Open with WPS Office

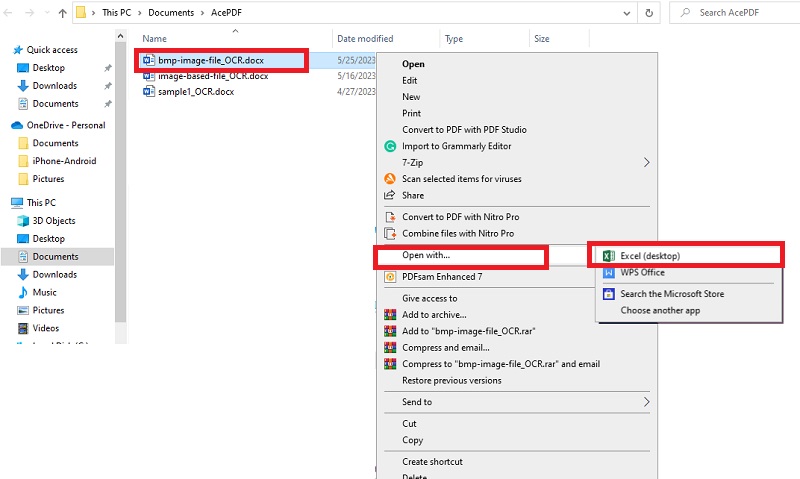(642, 272)
